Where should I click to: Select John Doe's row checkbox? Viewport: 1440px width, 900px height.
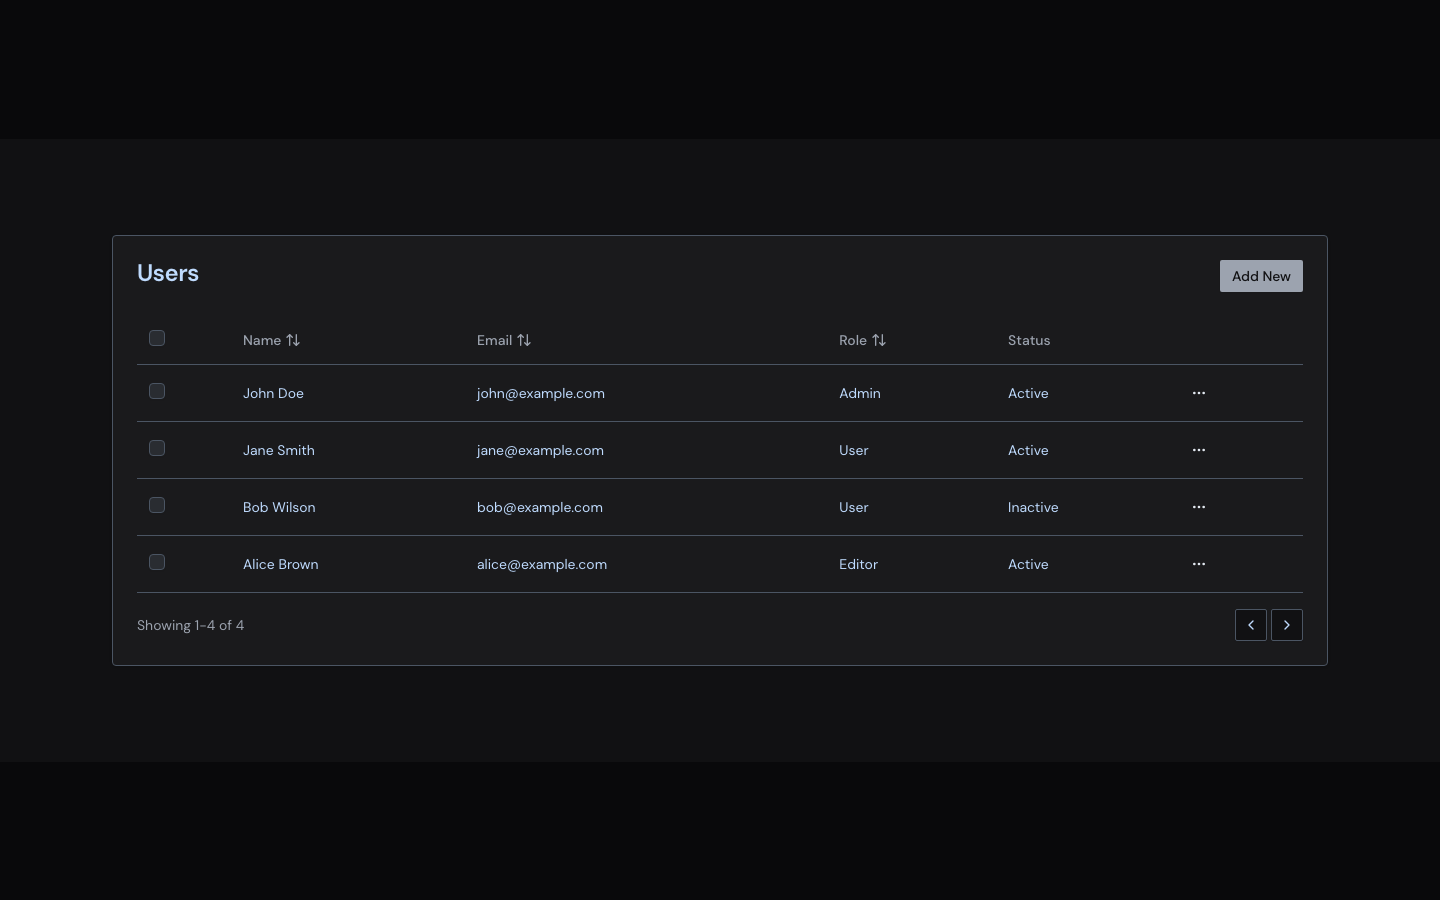click(x=157, y=391)
